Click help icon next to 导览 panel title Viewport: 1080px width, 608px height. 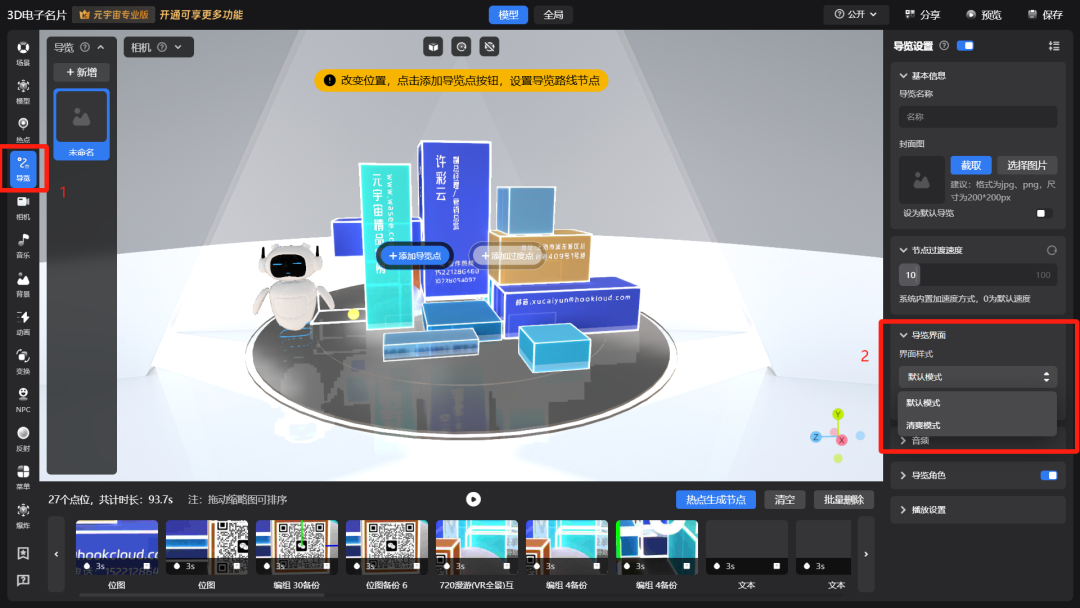tap(85, 47)
